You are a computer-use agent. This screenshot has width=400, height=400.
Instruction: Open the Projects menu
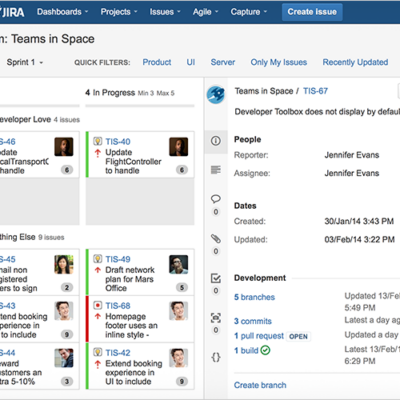click(x=119, y=12)
